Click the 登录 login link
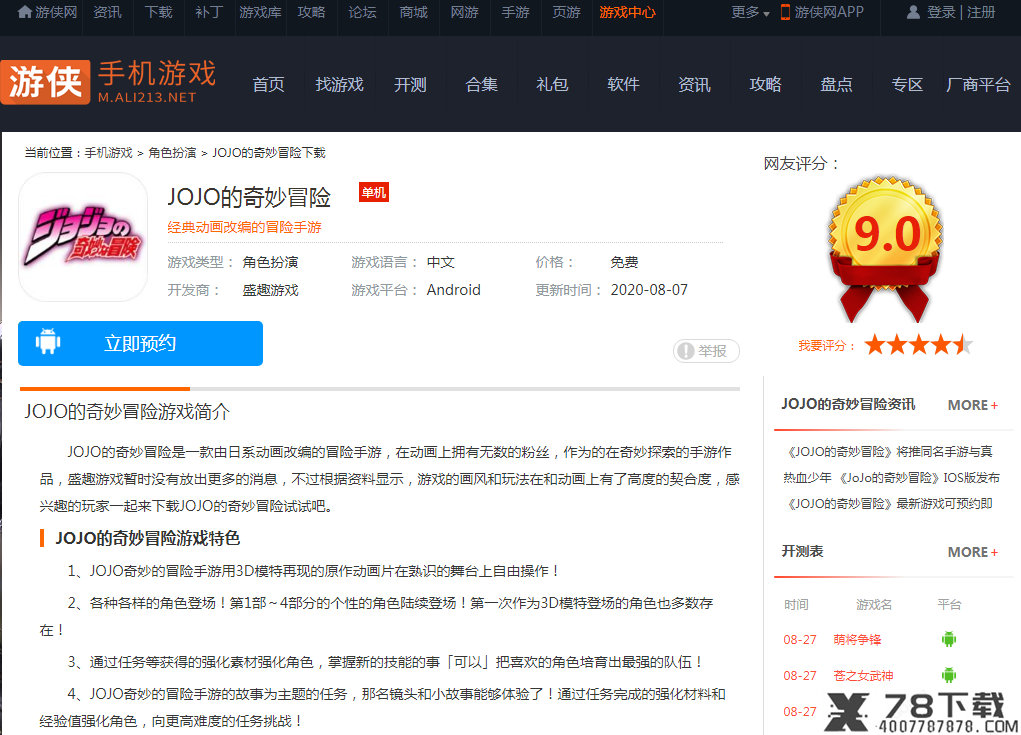The image size is (1021, 735). coord(941,12)
